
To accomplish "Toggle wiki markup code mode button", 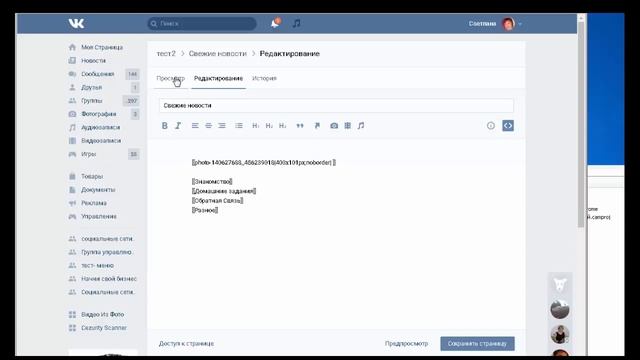I will click(x=508, y=126).
